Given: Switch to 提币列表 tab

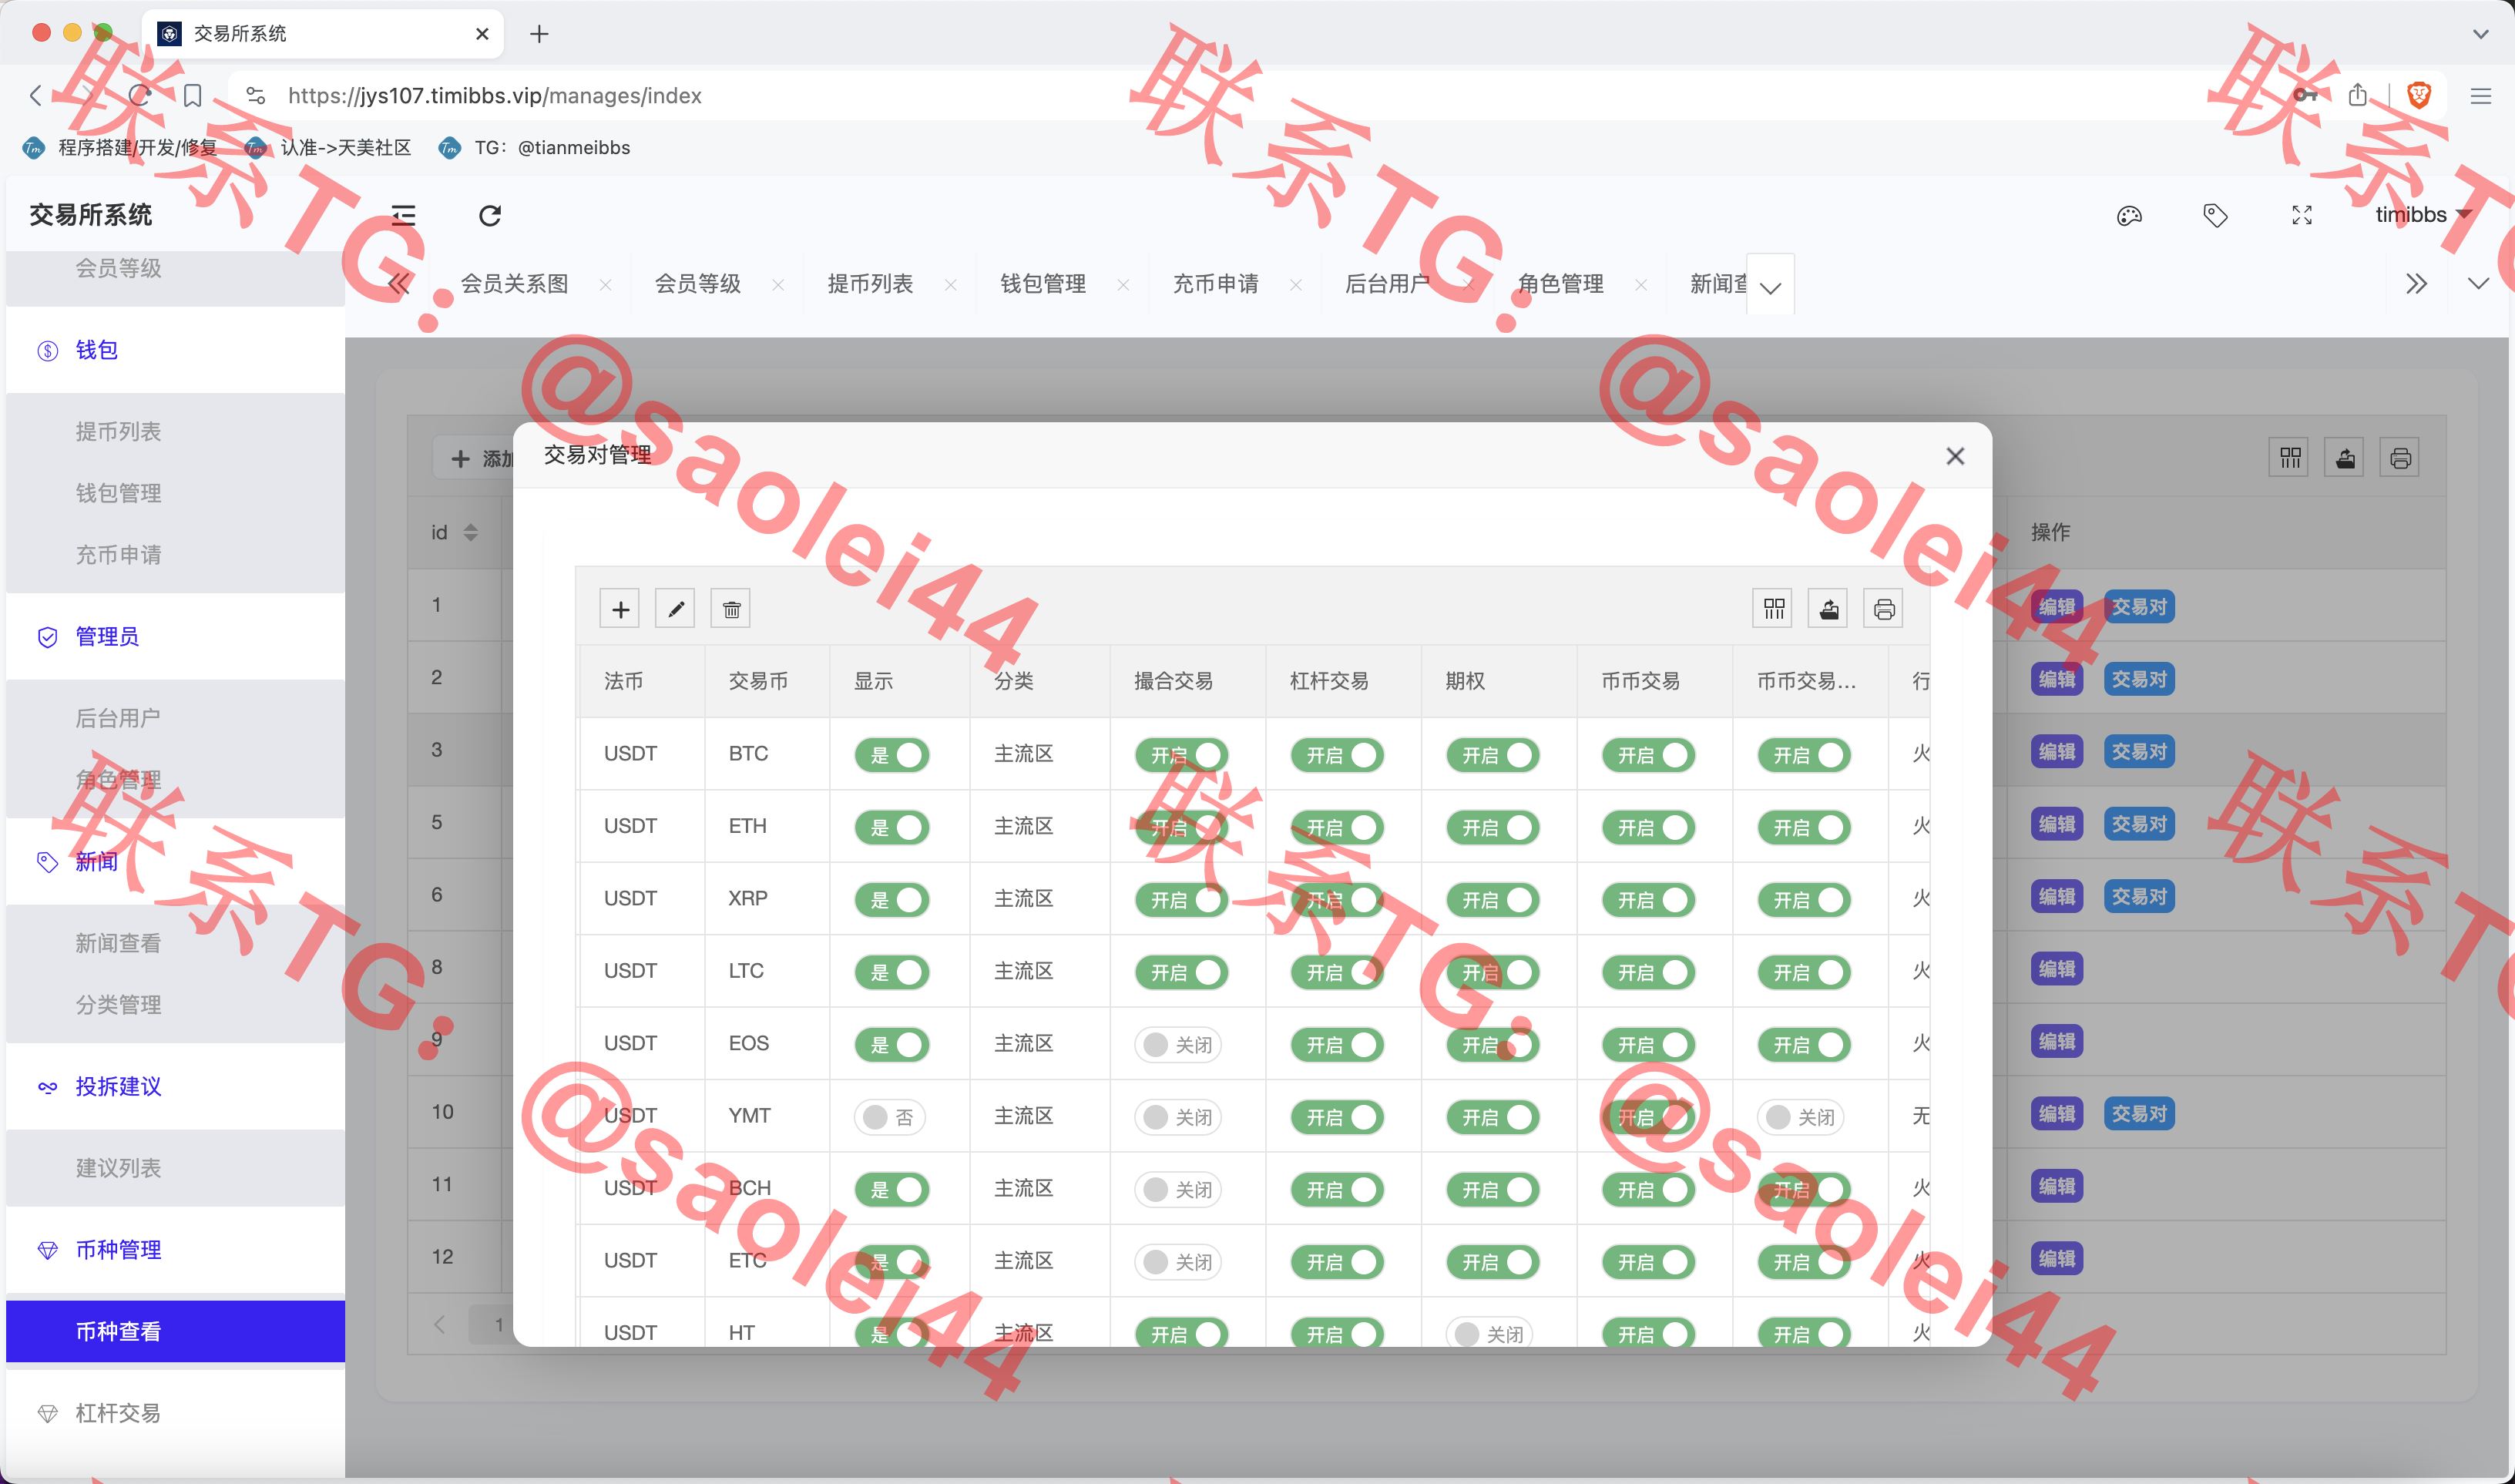Looking at the screenshot, I should point(870,284).
